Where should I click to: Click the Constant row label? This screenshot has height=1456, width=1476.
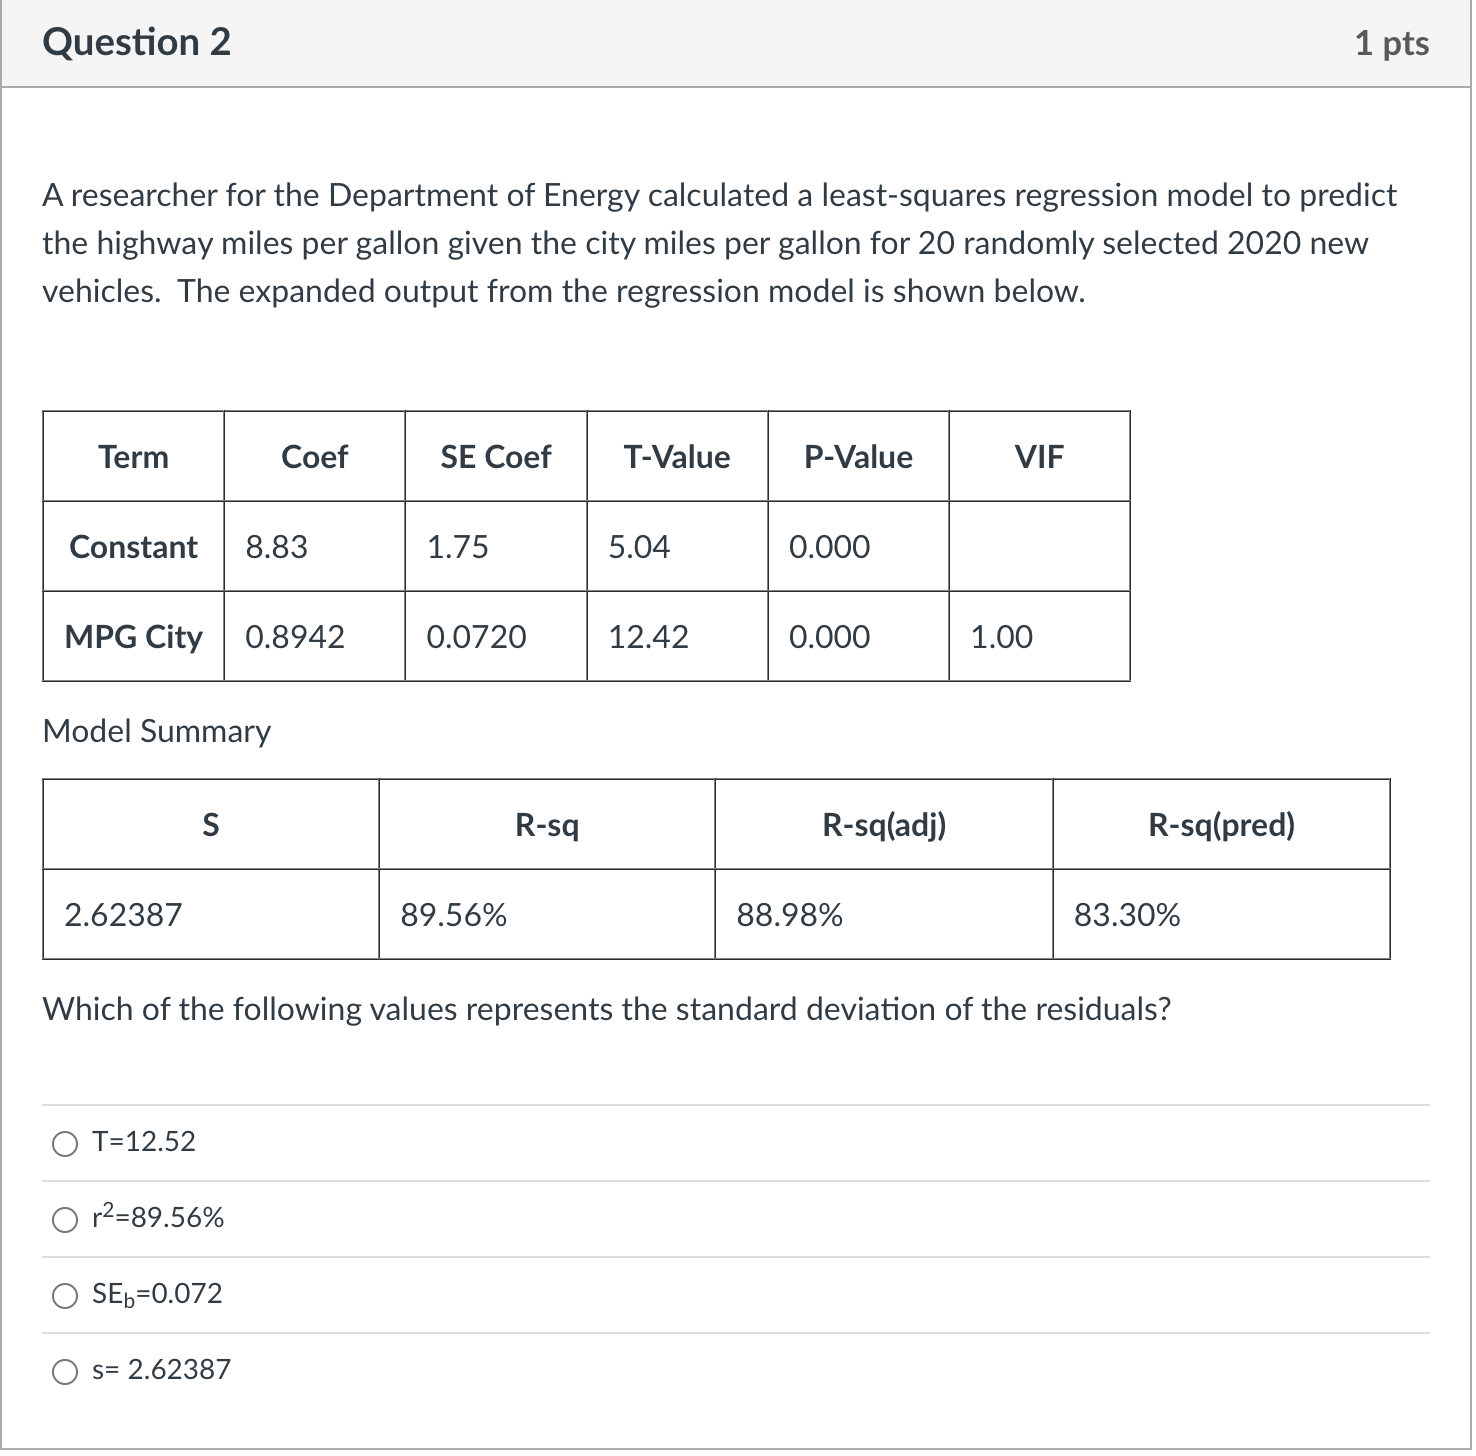pos(133,547)
